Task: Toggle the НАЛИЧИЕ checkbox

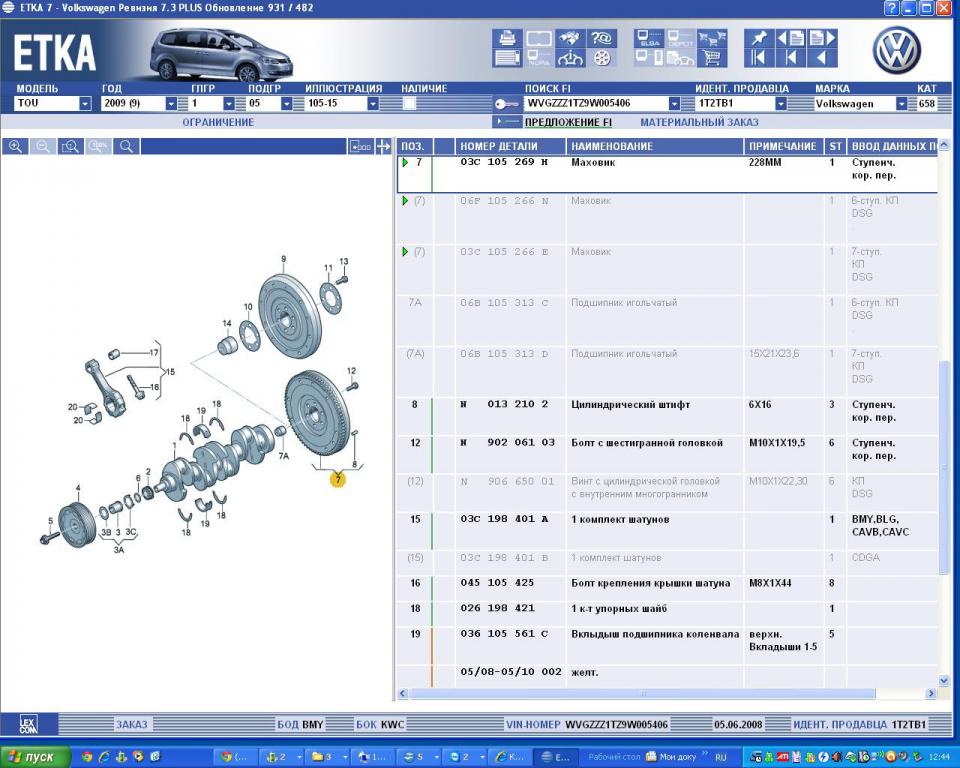Action: click(x=409, y=103)
